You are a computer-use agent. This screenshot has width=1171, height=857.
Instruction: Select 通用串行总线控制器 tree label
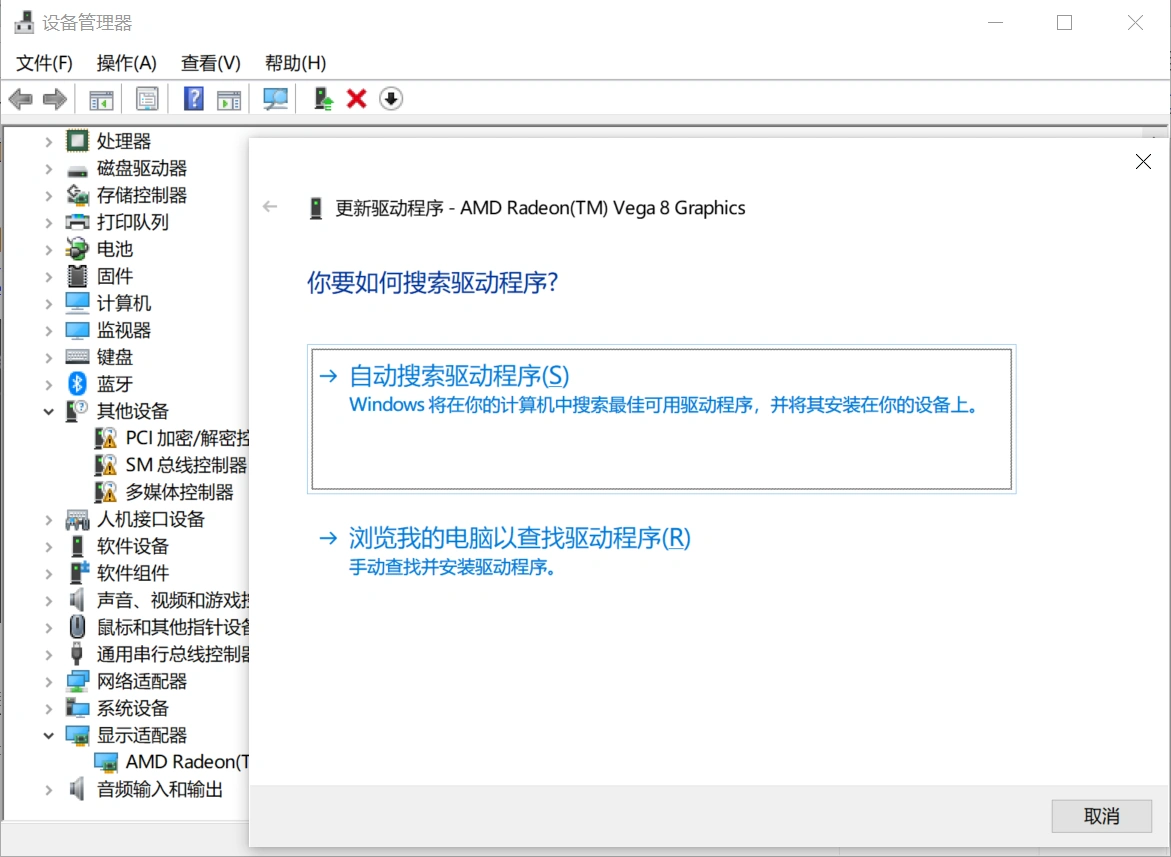click(x=173, y=654)
